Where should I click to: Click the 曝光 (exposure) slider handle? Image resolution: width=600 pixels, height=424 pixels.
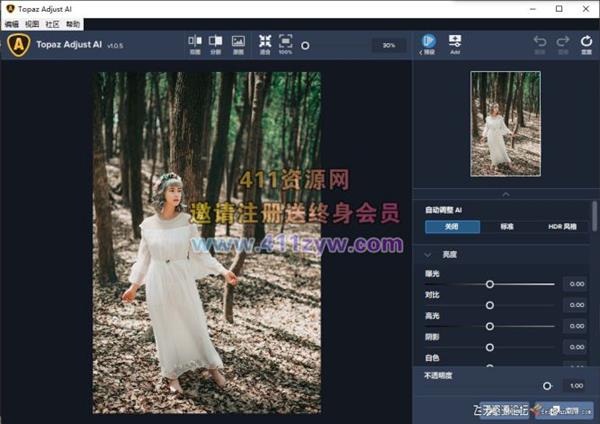[x=490, y=284]
